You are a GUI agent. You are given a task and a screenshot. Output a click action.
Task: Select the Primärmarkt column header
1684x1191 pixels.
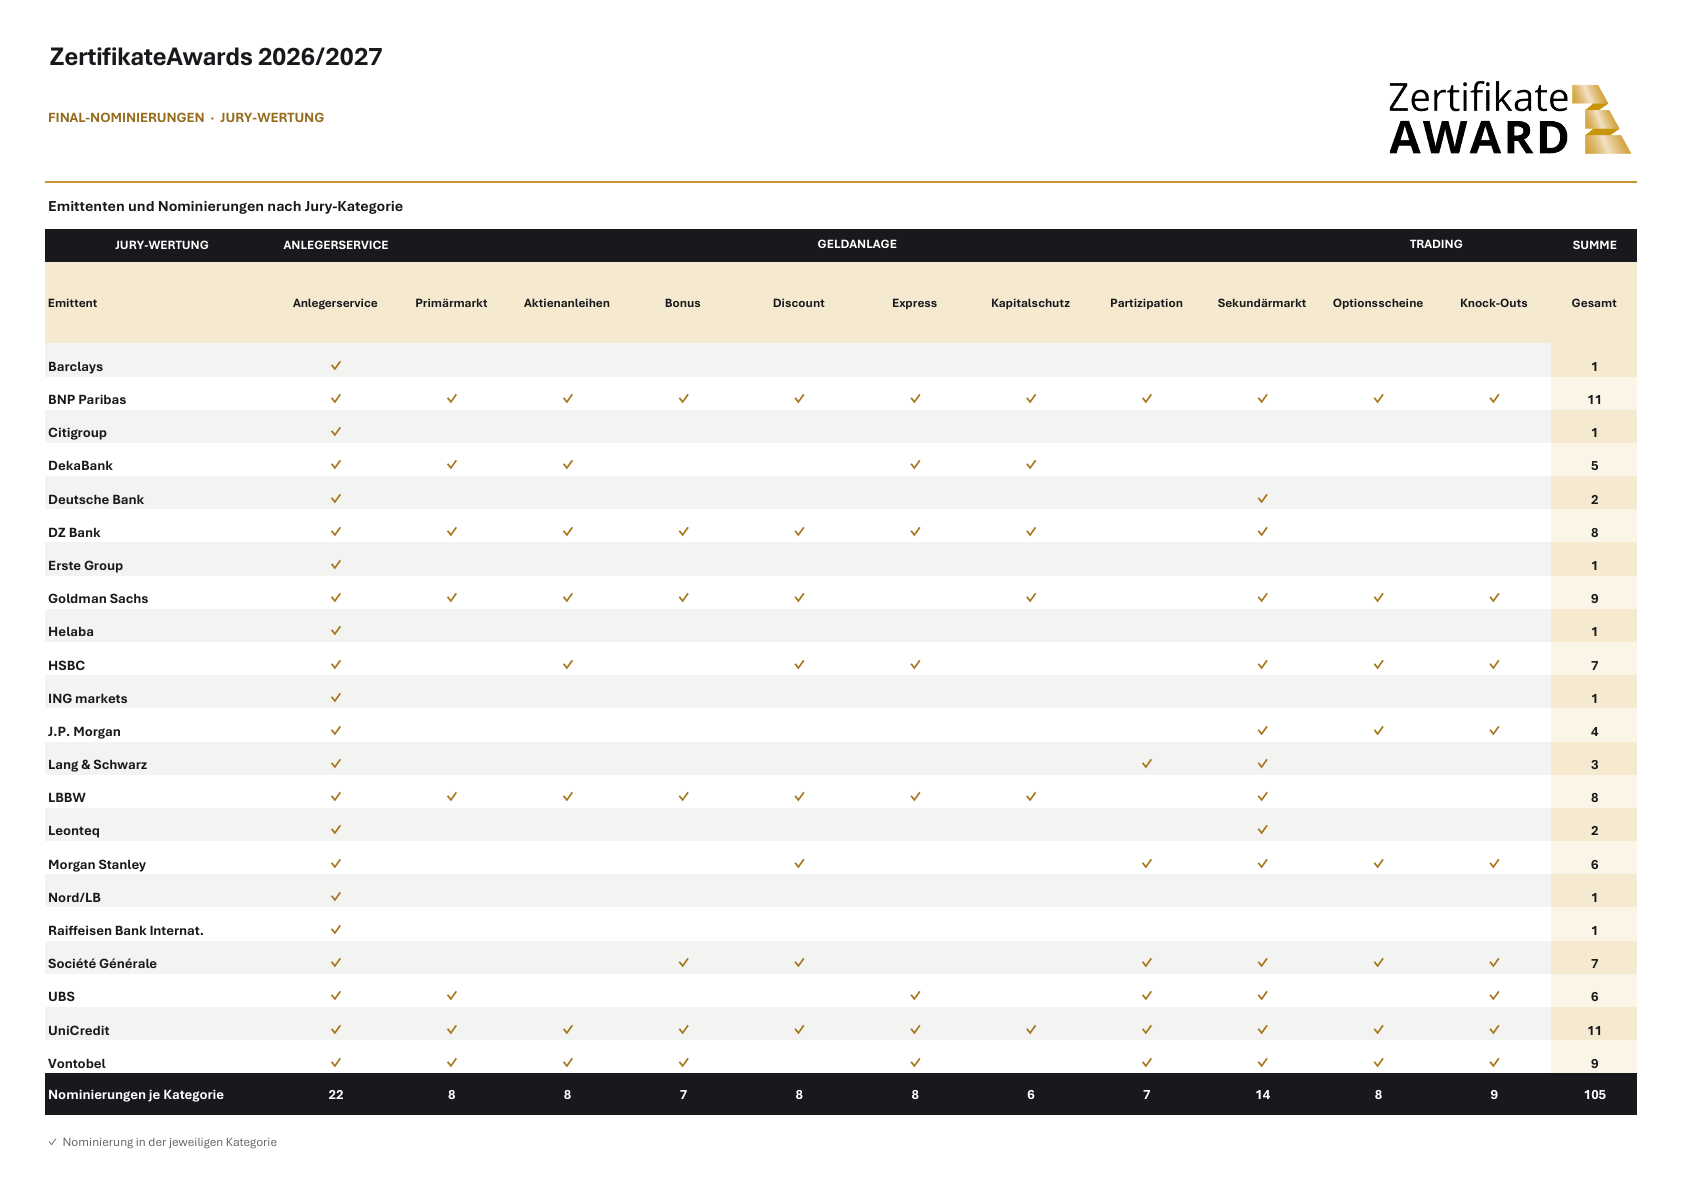pyautogui.click(x=451, y=303)
